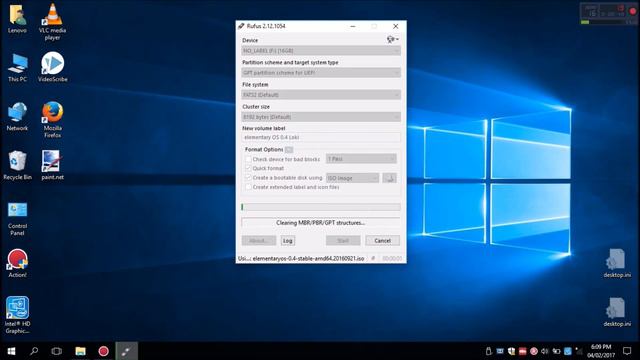Viewport: 640px width, 360px height.
Task: Toggle Check device for bad blocks
Action: [x=248, y=159]
